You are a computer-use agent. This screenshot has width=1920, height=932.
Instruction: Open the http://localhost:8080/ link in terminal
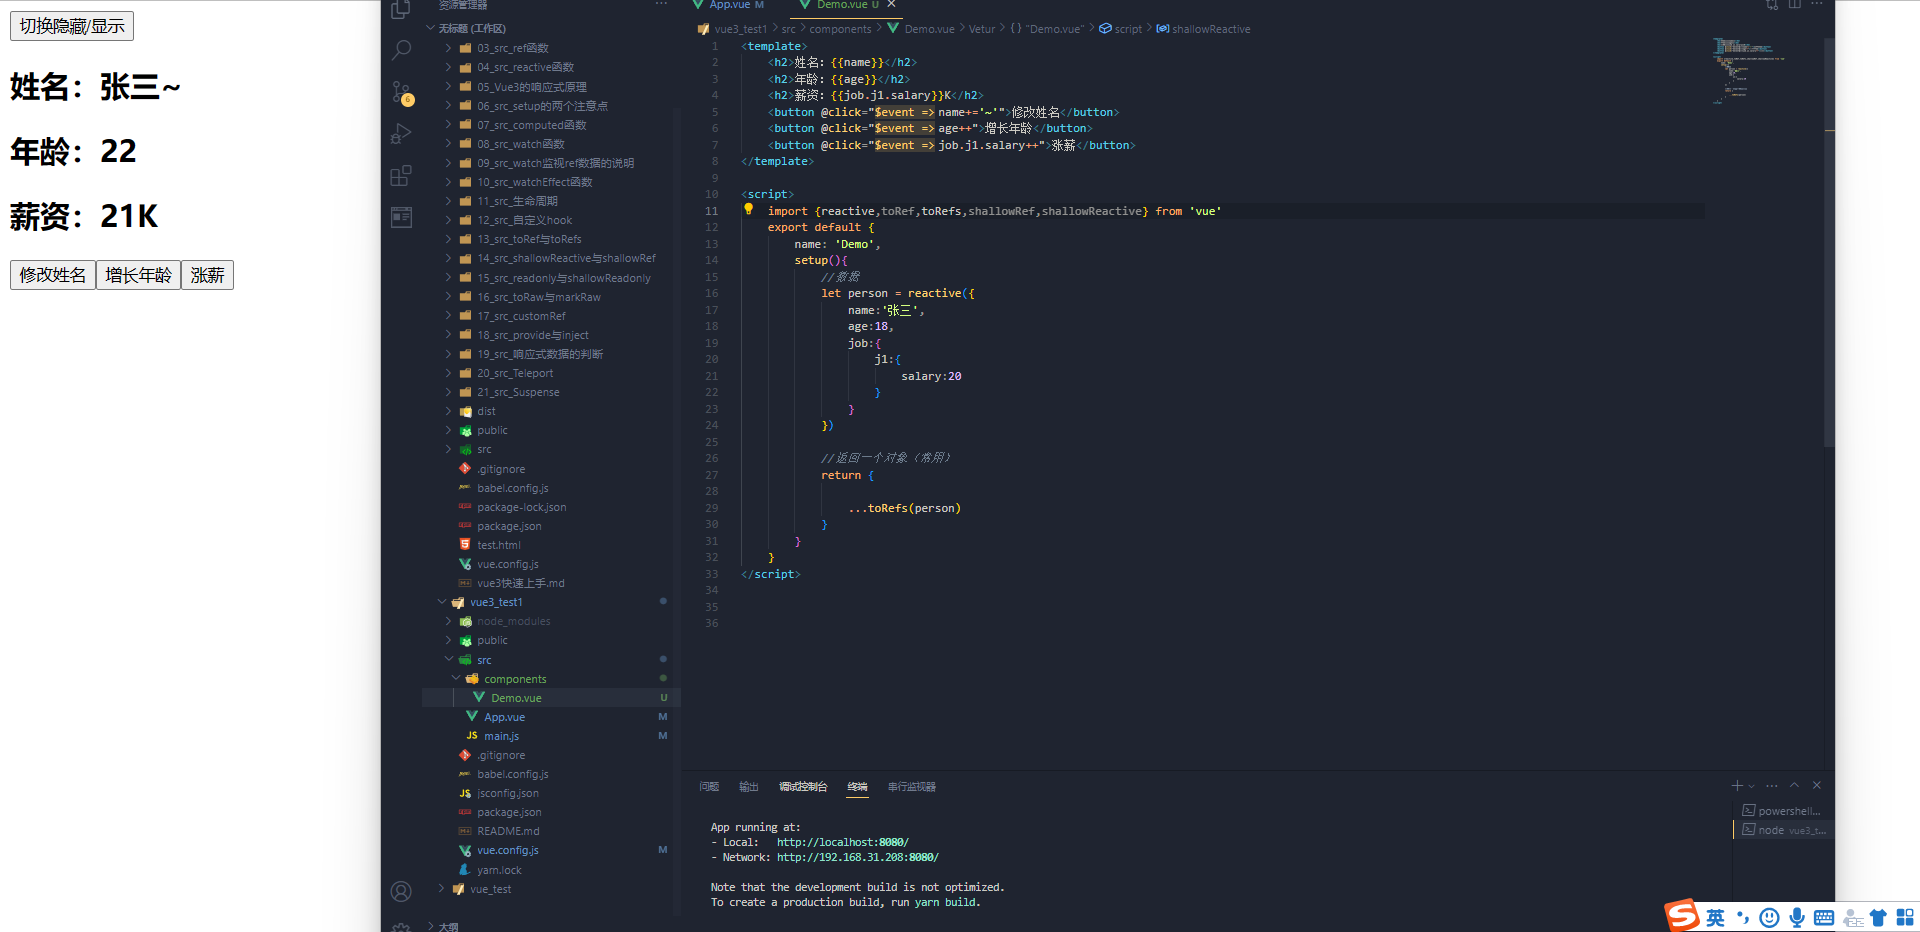pos(842,842)
